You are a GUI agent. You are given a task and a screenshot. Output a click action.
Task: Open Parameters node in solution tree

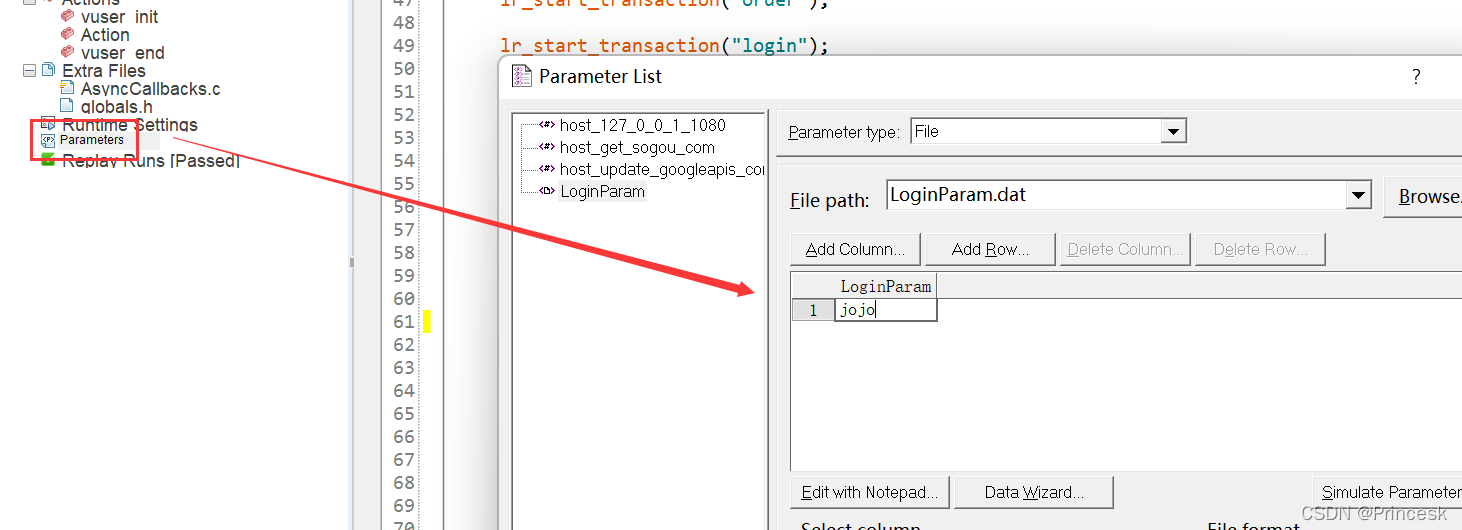point(92,140)
